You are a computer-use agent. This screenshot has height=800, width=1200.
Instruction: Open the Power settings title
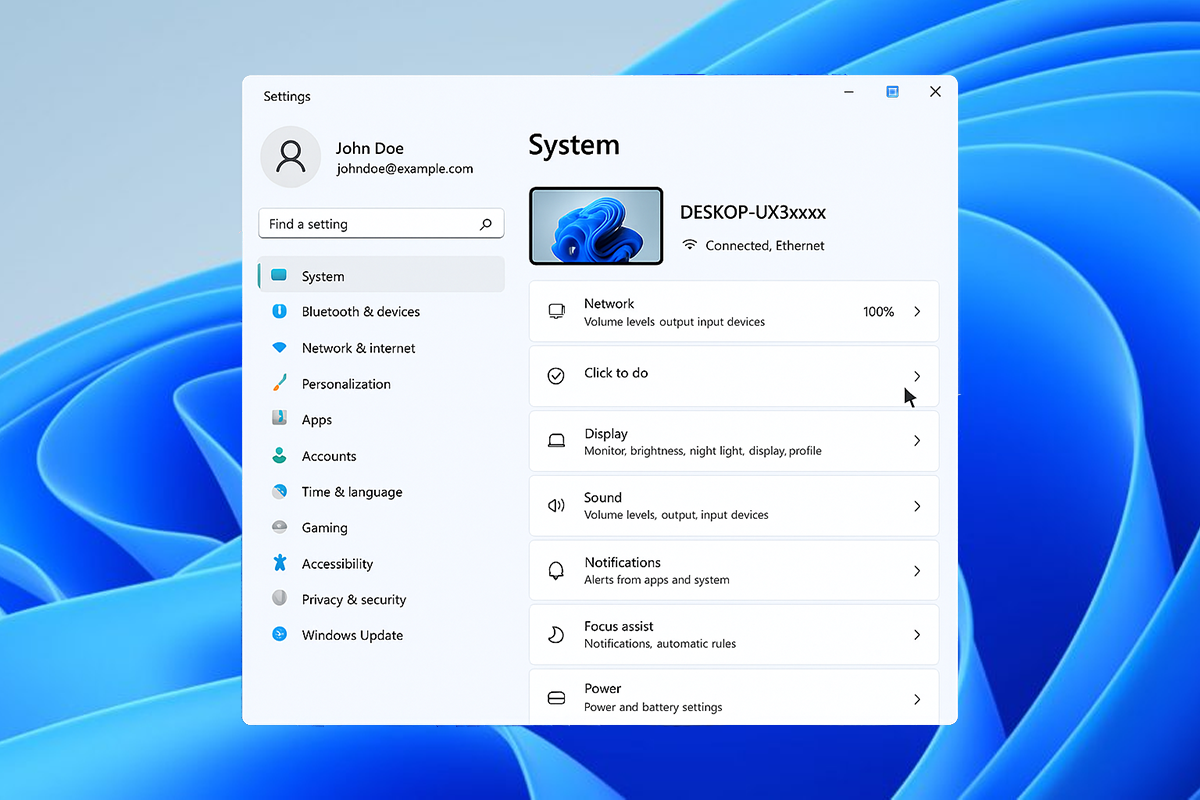pos(603,688)
